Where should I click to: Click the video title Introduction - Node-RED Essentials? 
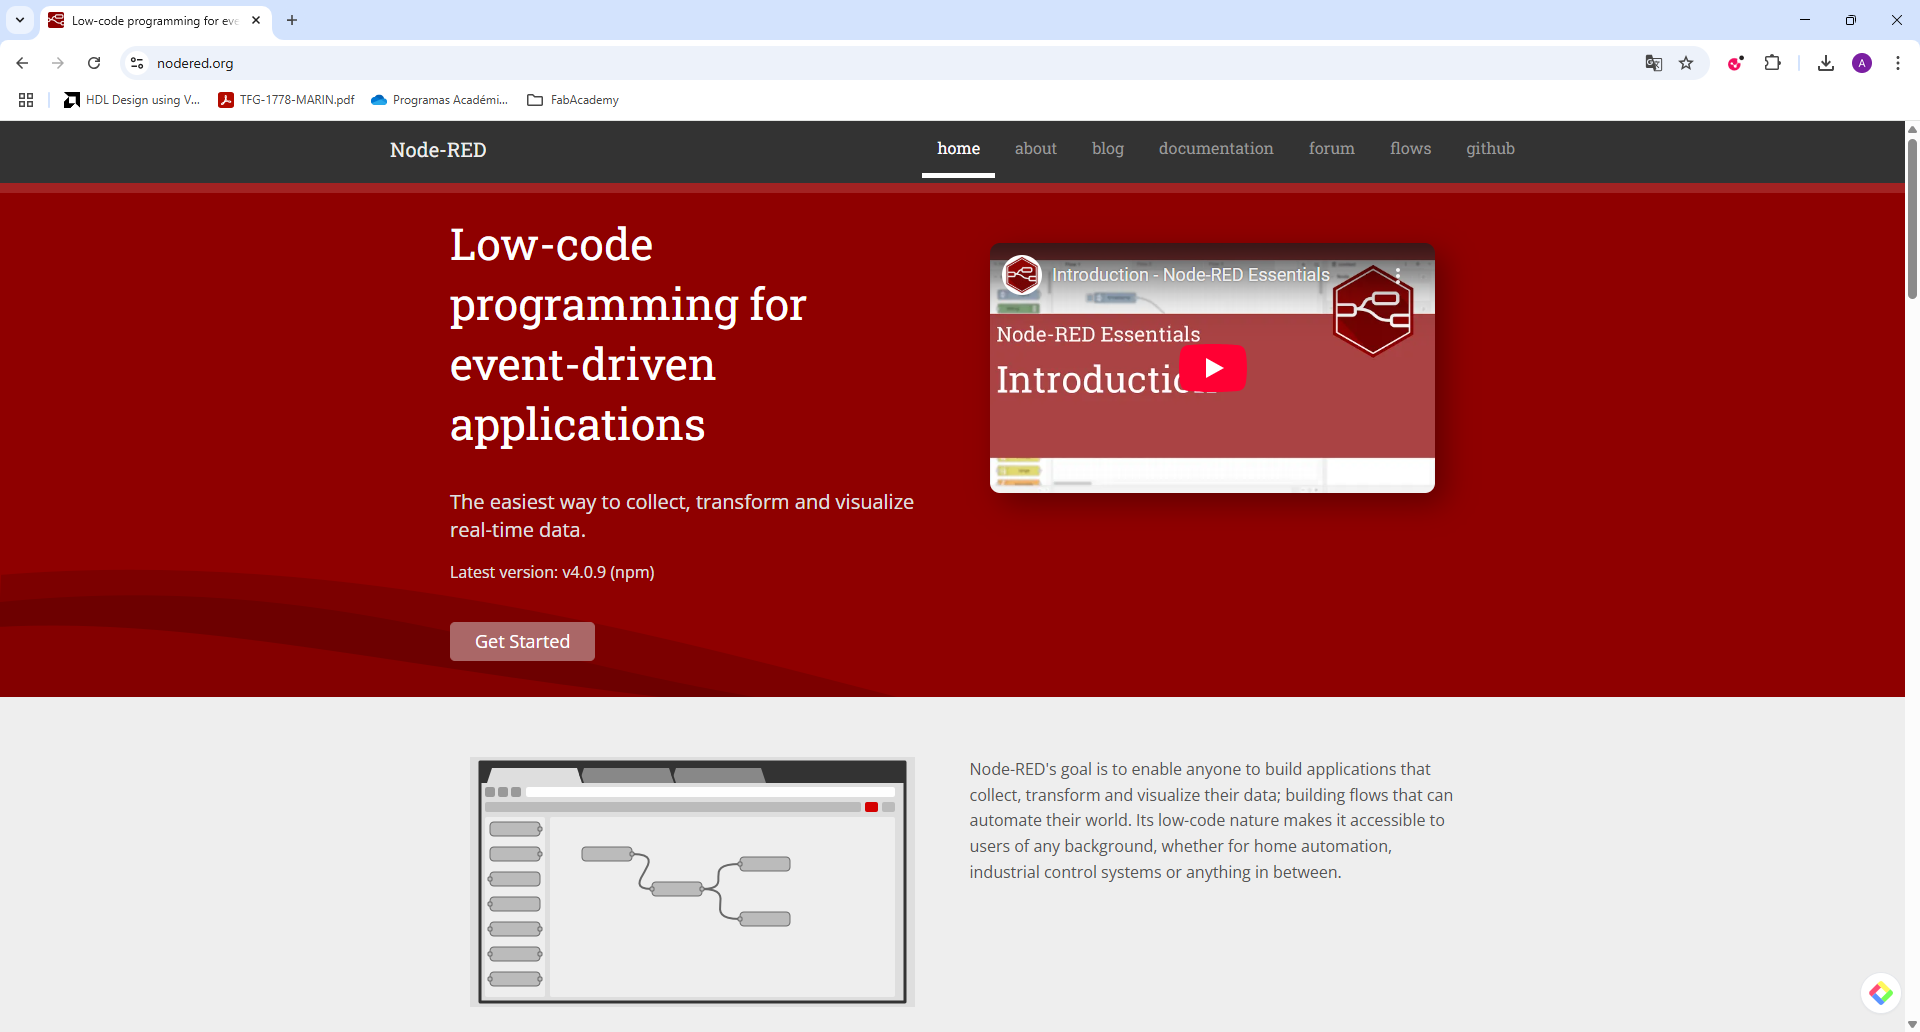pyautogui.click(x=1191, y=274)
